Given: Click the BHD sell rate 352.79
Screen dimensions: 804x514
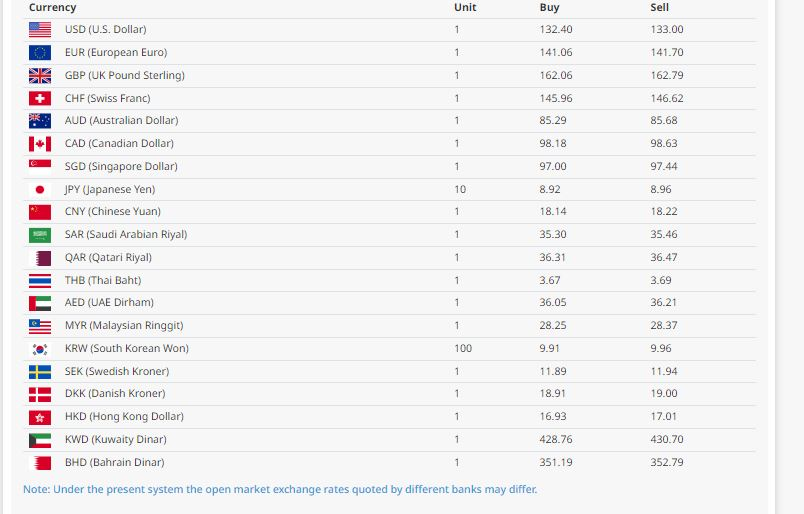Looking at the screenshot, I should (666, 462).
